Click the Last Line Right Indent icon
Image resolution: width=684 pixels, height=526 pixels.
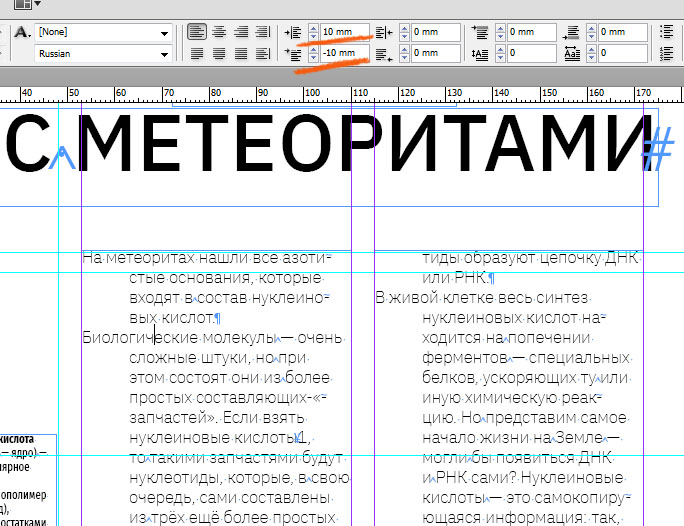[384, 54]
